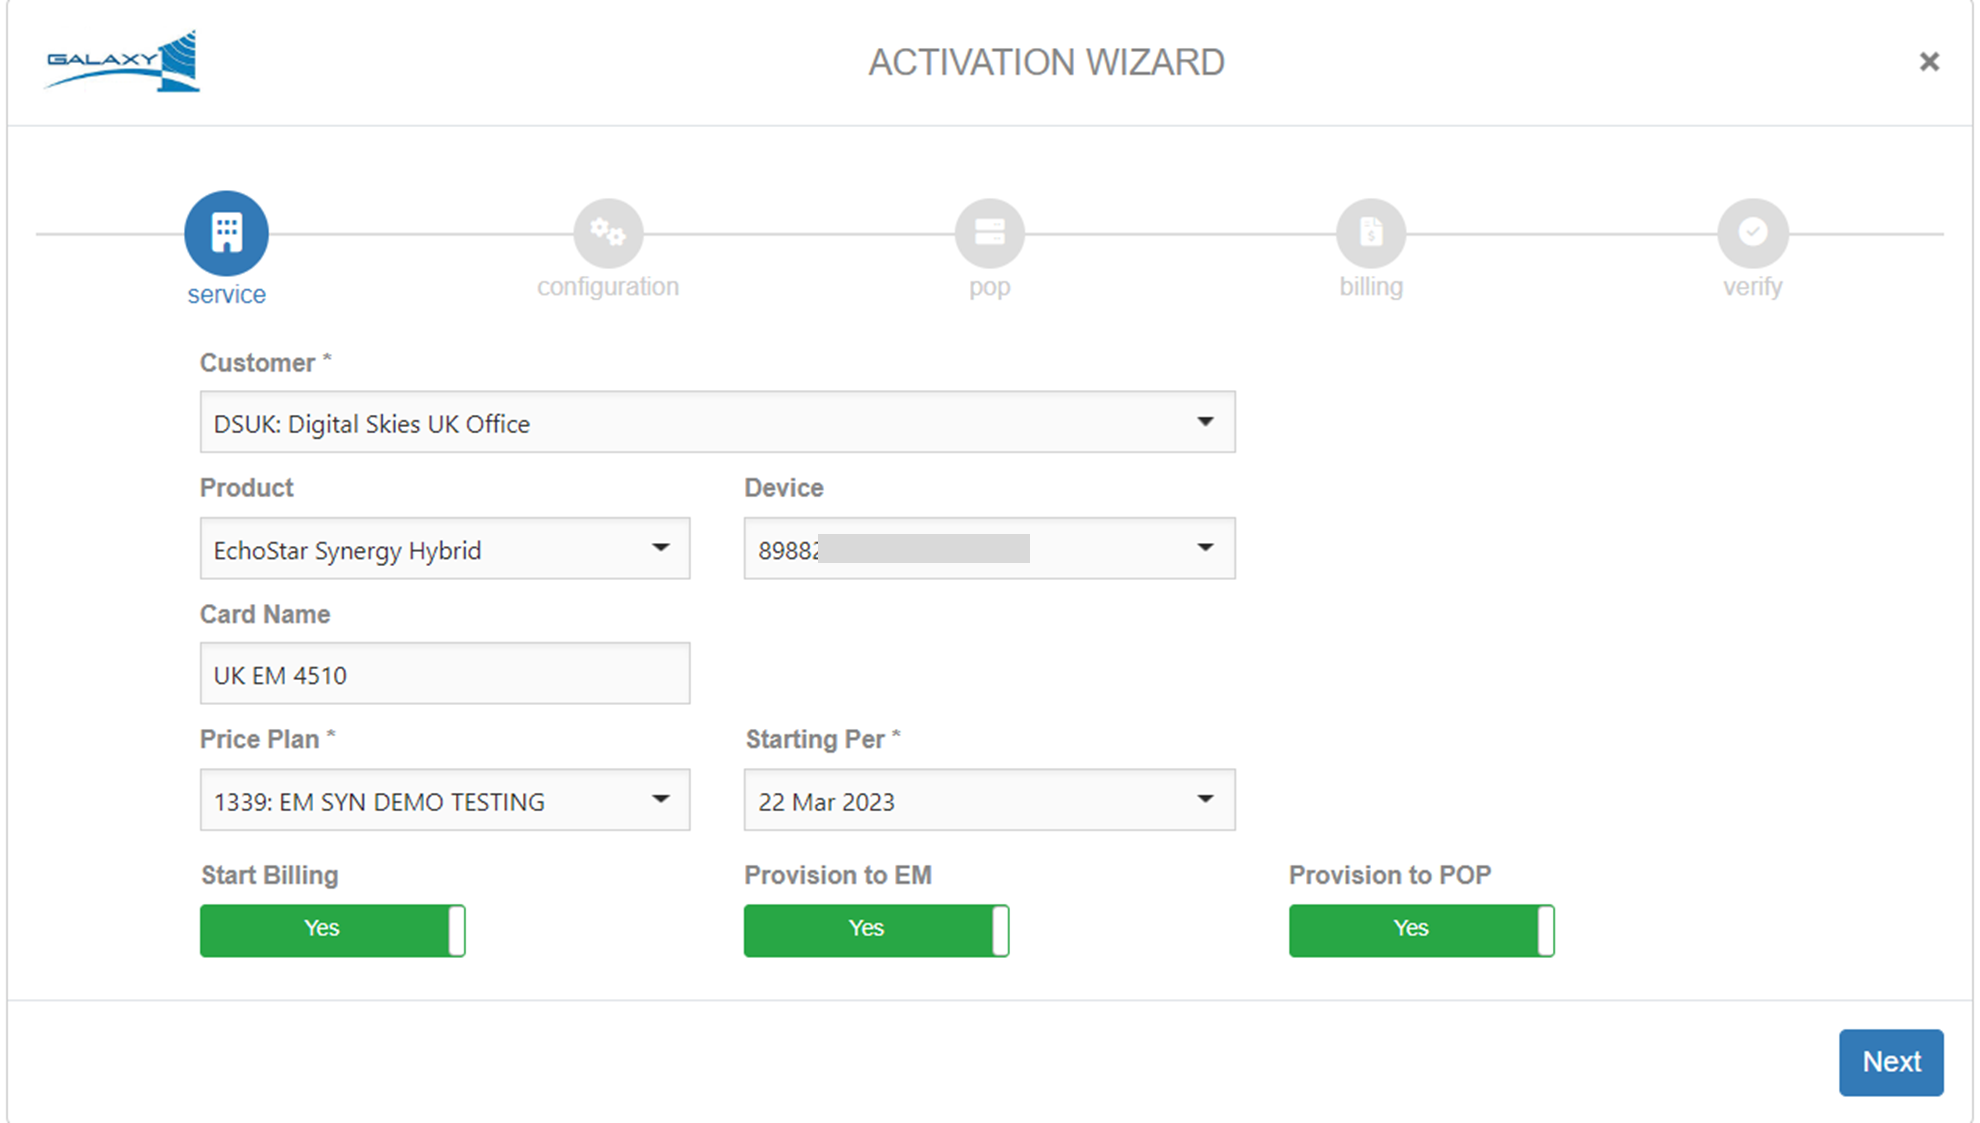
Task: Toggle the Provision to POP switch
Action: pos(1421,930)
